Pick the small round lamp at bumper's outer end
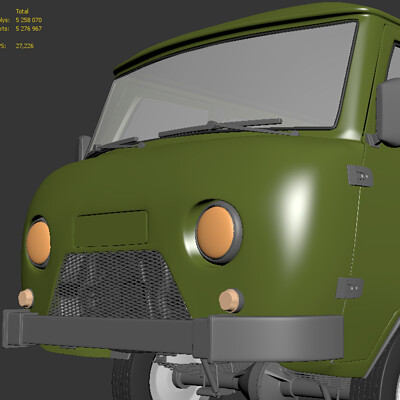This screenshot has width=400, height=400. (26, 298)
